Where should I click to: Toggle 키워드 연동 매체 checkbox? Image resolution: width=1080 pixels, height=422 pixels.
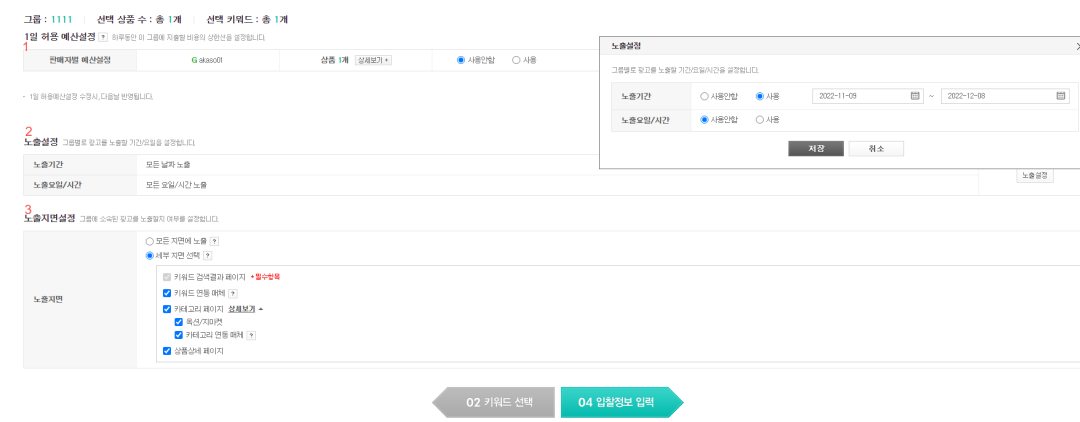tap(167, 293)
